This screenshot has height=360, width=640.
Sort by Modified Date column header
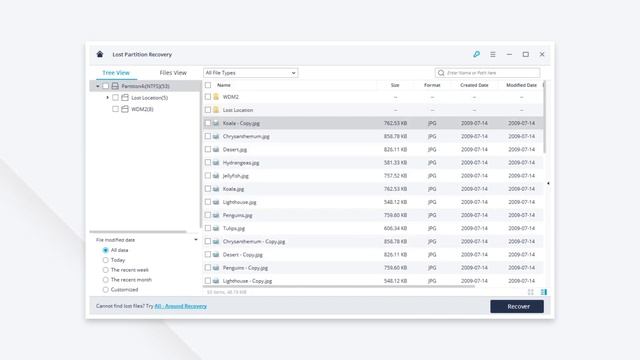tap(521, 85)
